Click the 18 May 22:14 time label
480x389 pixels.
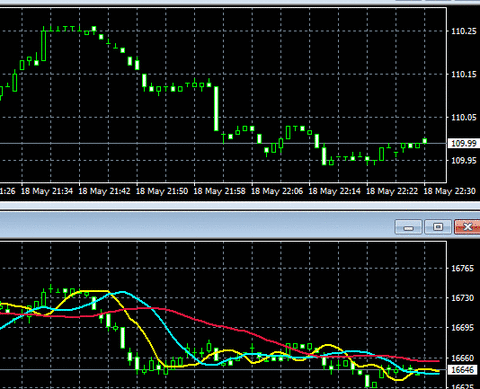[335, 191]
